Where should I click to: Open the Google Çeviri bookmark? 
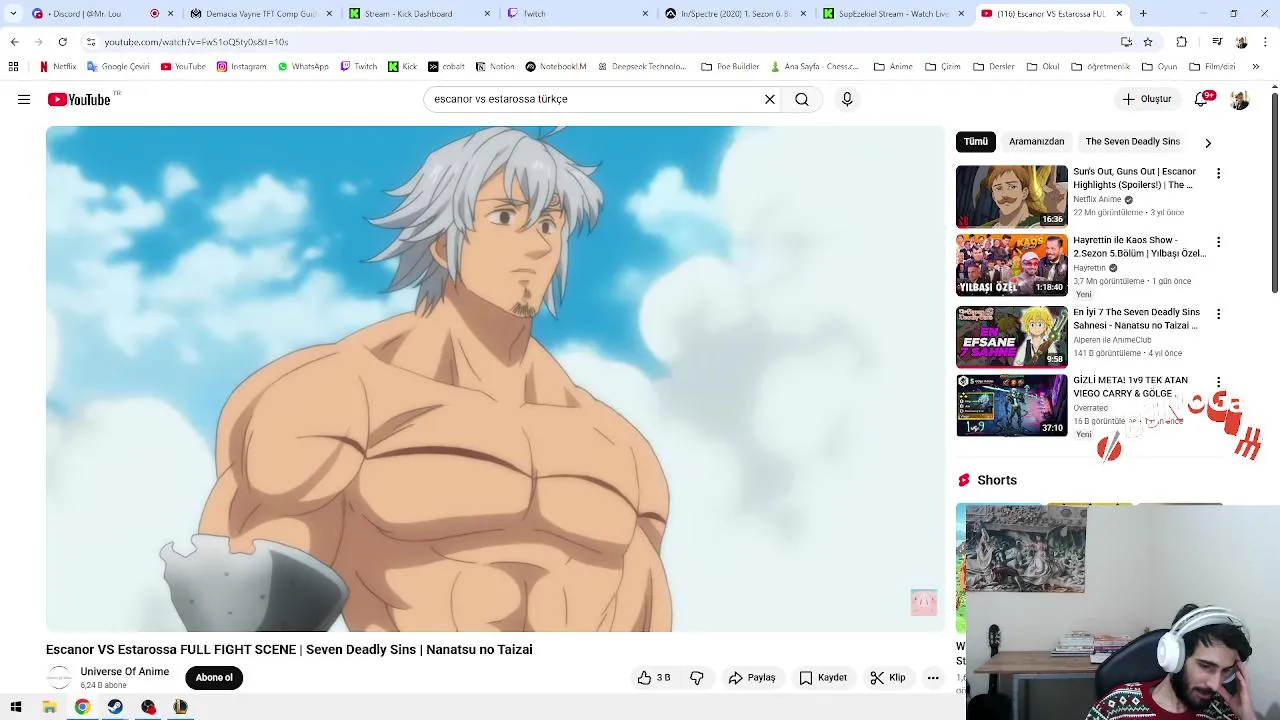click(x=118, y=67)
